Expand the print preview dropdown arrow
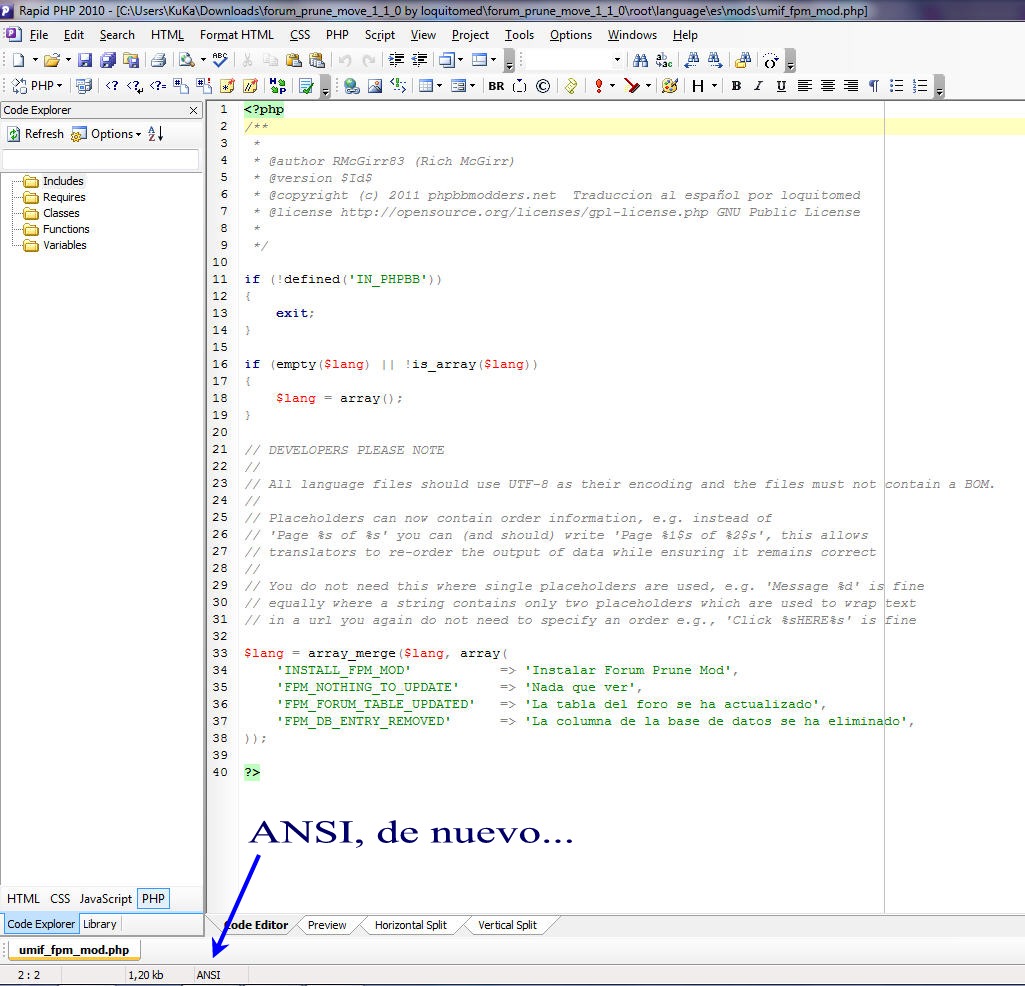This screenshot has width=1025, height=986. [x=203, y=60]
